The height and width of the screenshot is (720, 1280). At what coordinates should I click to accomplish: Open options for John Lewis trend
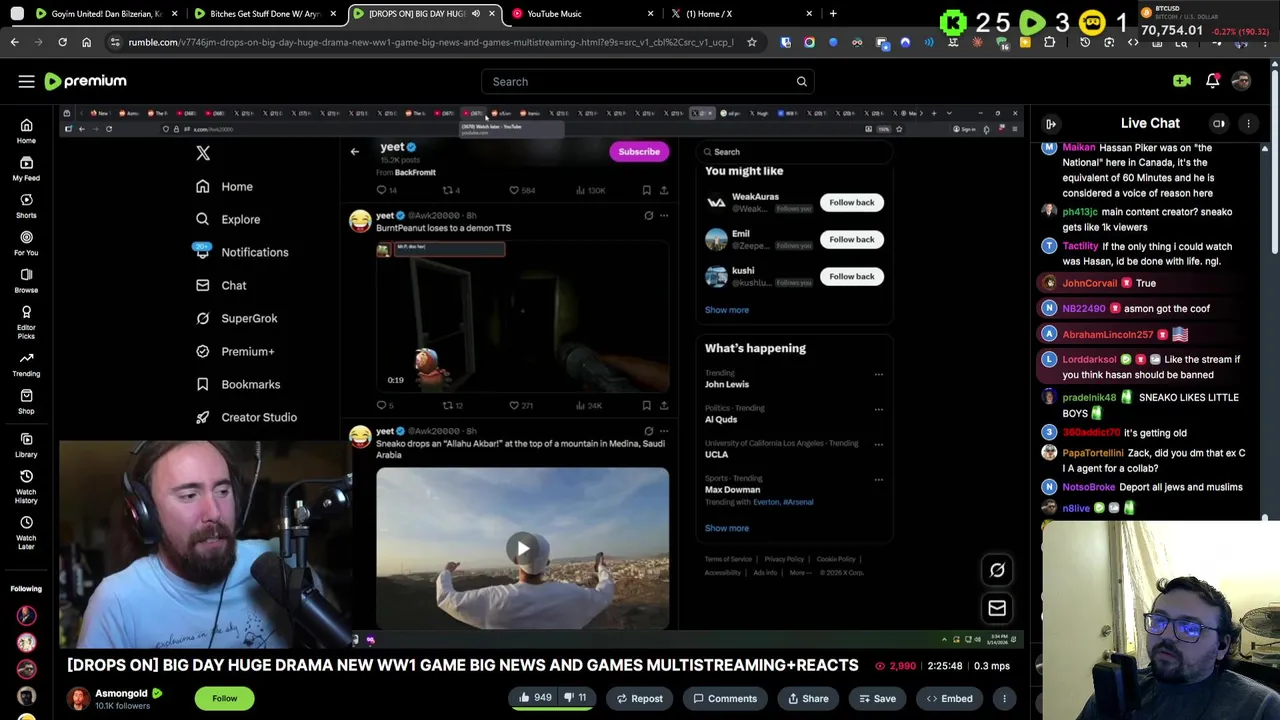click(879, 374)
